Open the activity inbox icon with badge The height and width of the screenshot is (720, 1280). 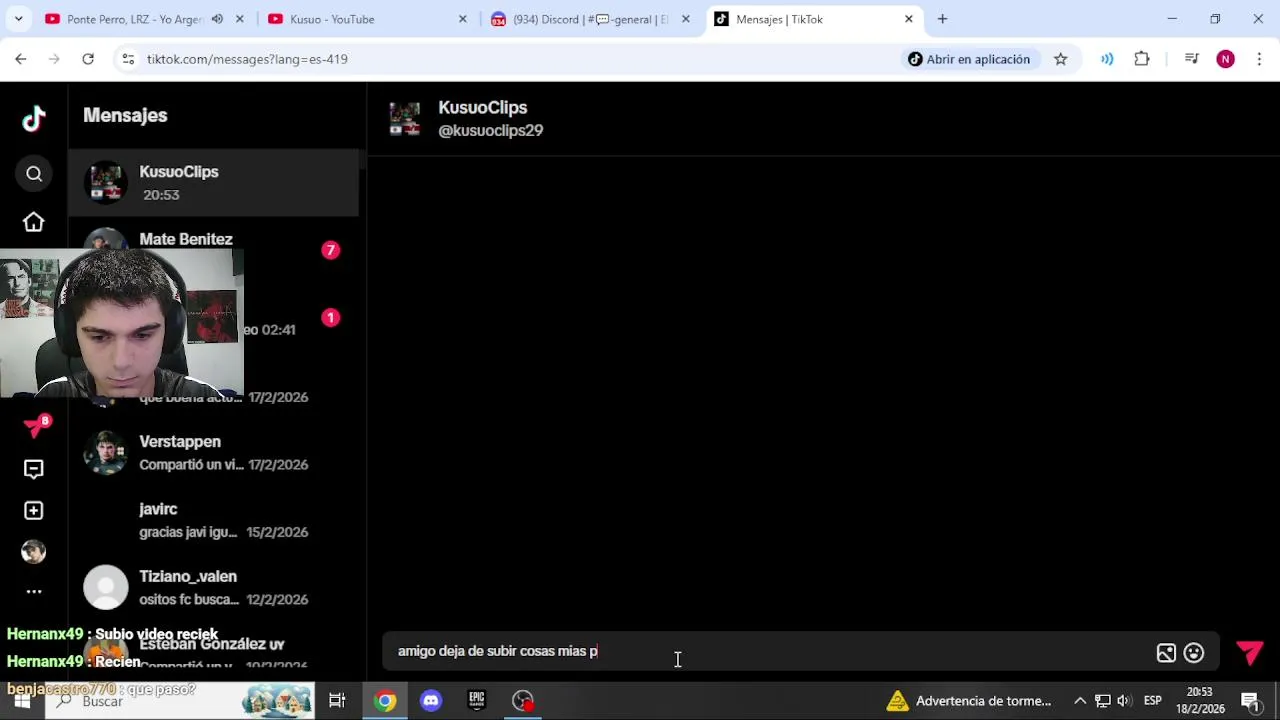(x=36, y=426)
